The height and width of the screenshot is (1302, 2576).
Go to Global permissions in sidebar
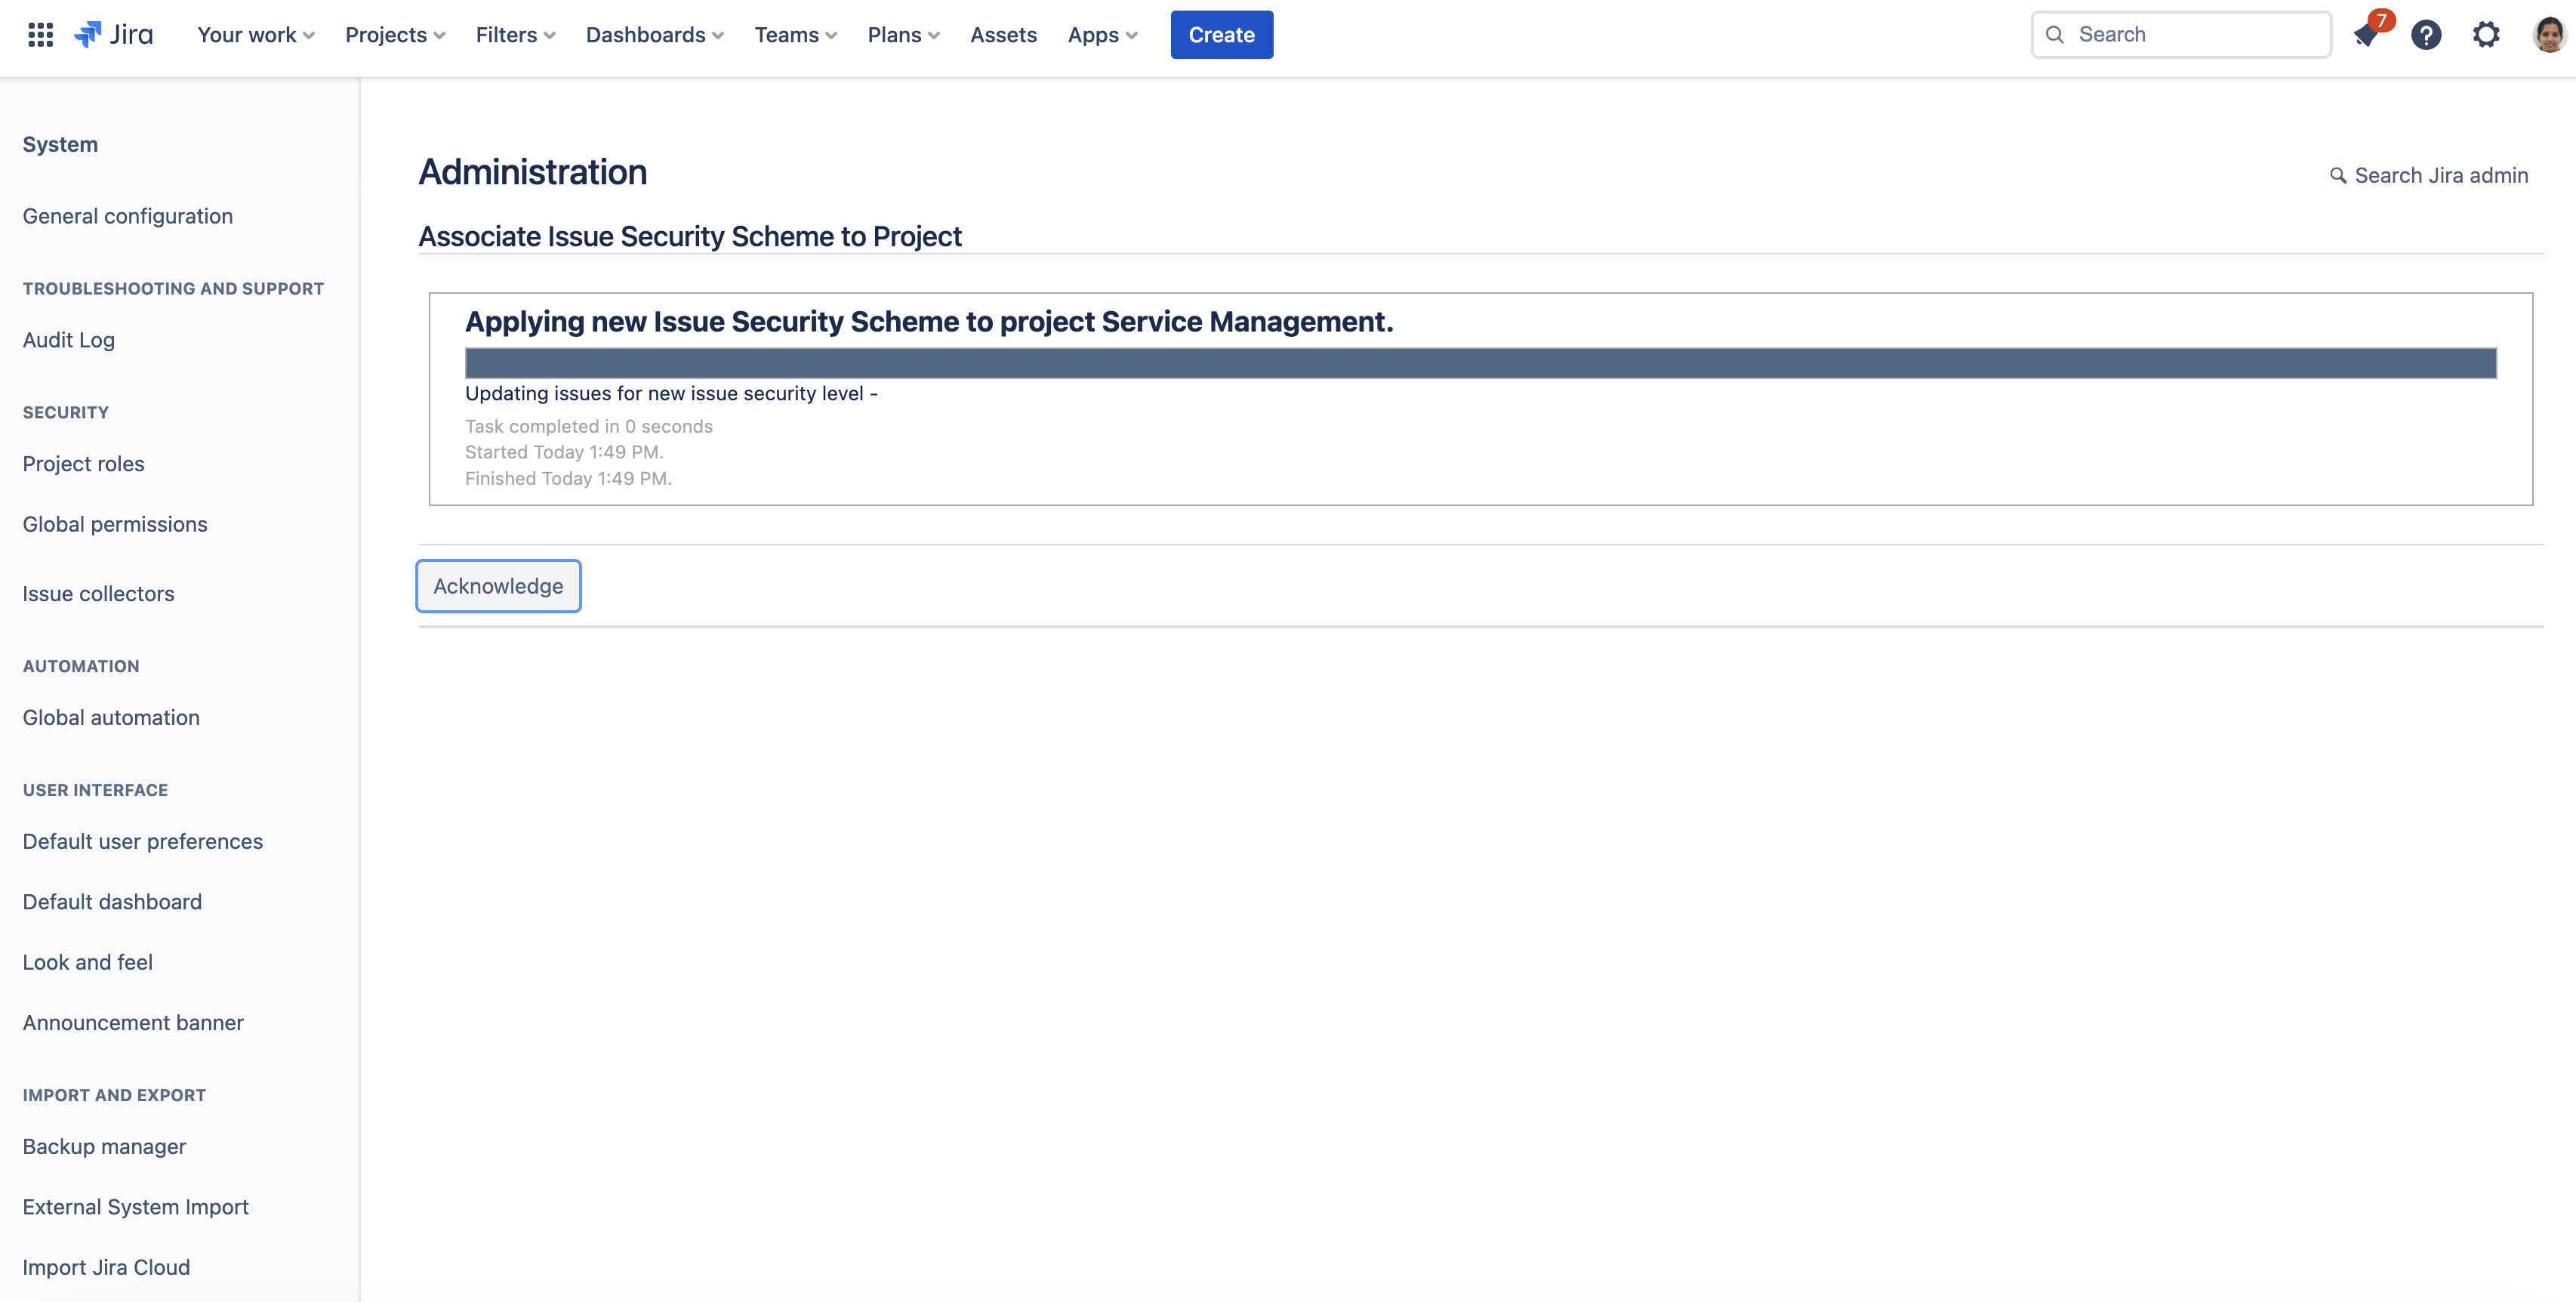click(115, 524)
